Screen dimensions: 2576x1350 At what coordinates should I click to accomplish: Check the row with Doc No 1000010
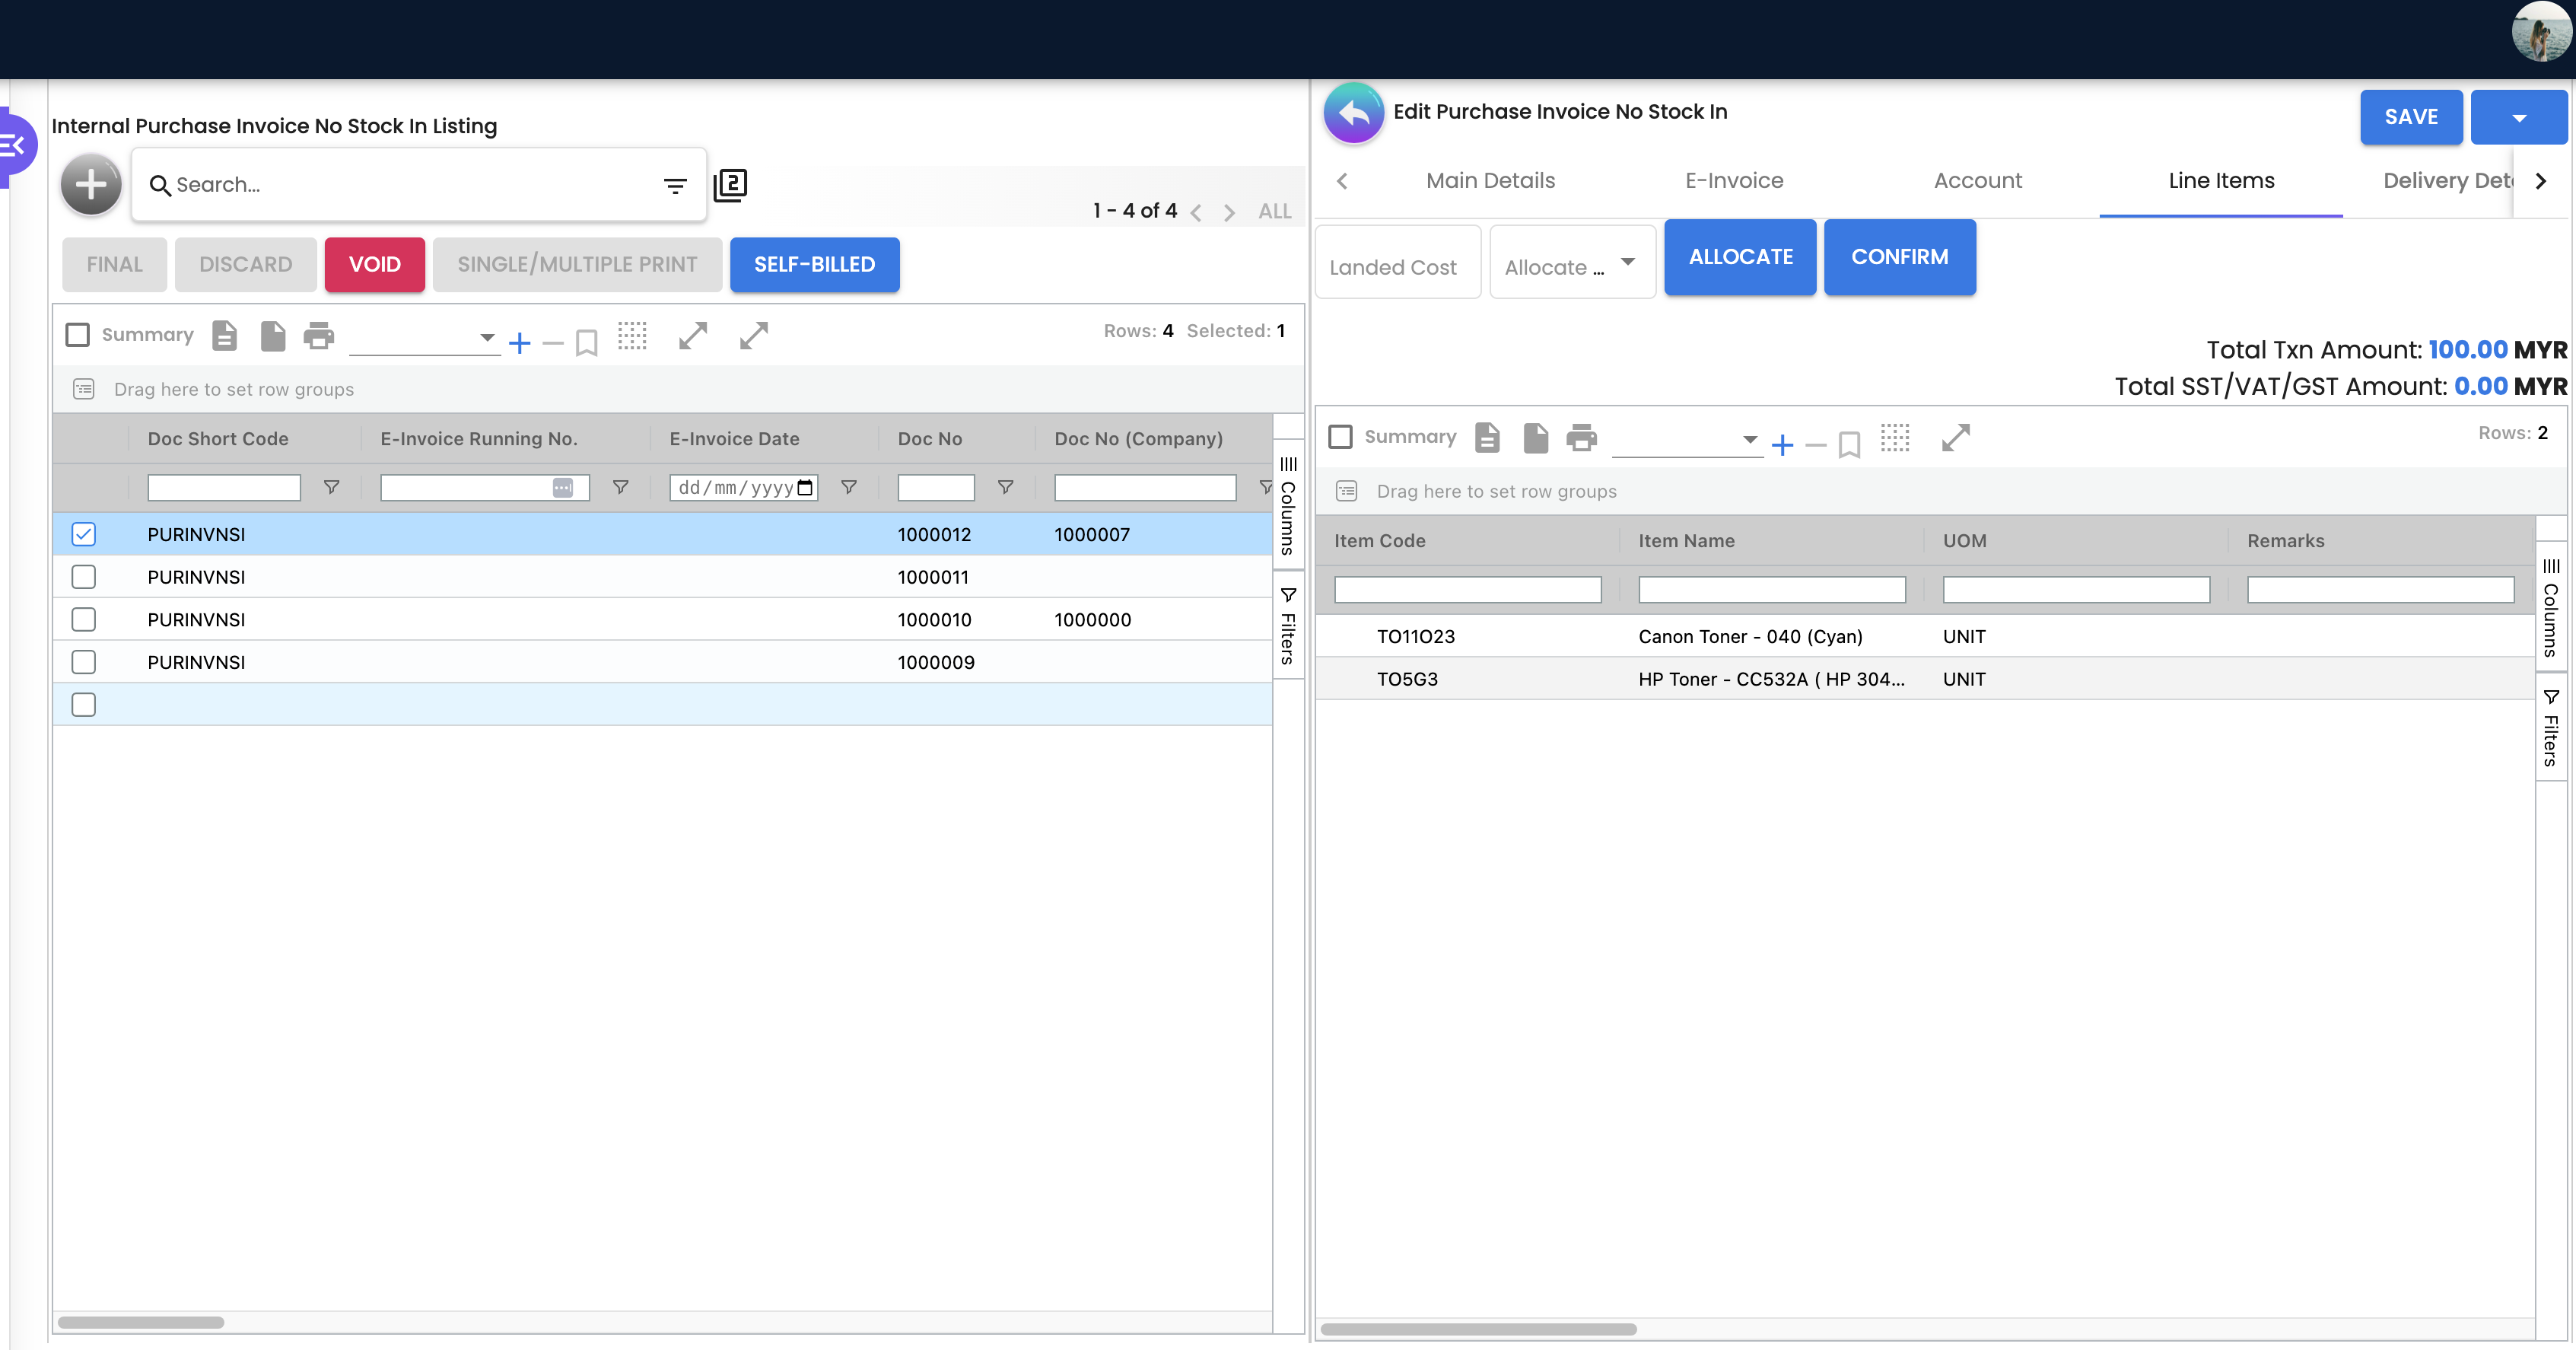pyautogui.click(x=84, y=619)
